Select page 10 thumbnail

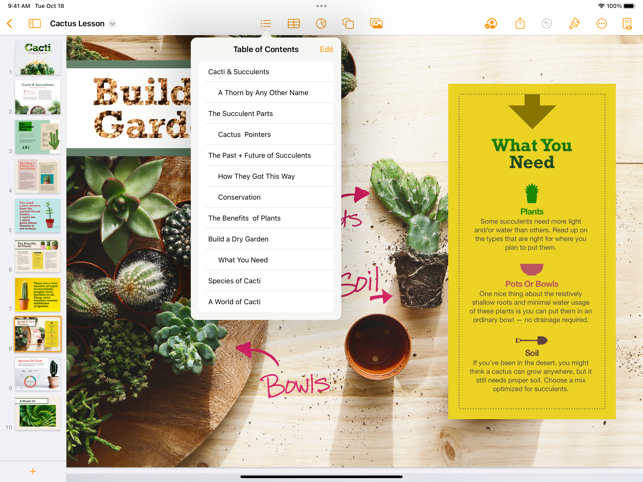coord(38,413)
